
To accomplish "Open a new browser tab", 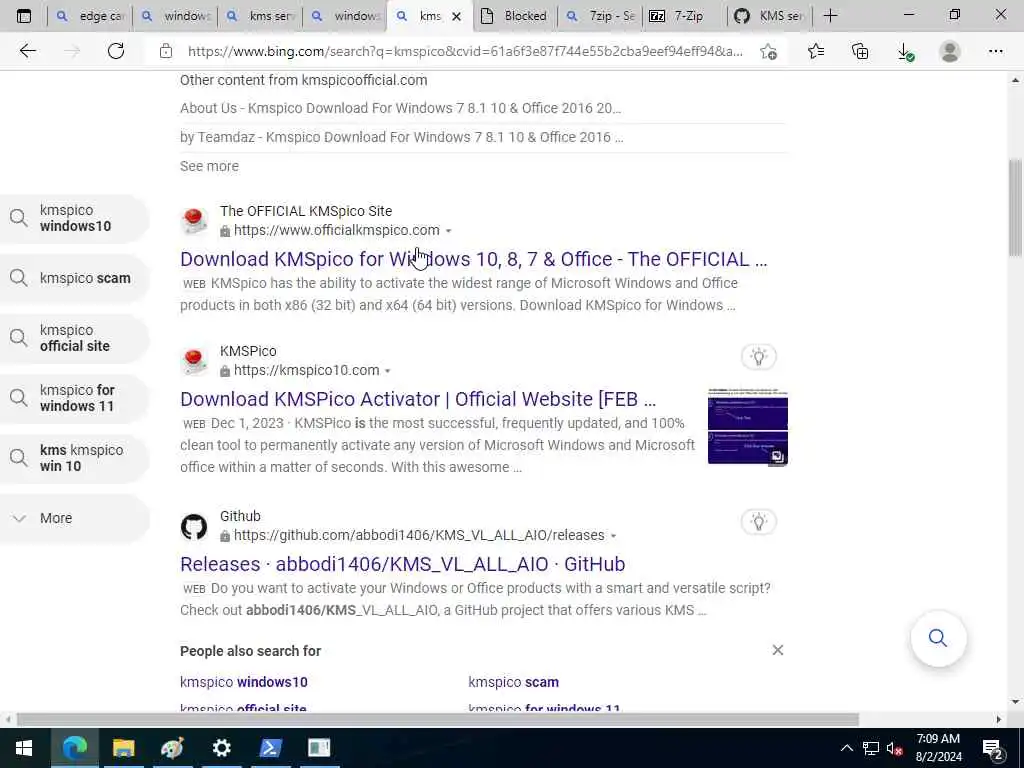I will click(x=830, y=16).
